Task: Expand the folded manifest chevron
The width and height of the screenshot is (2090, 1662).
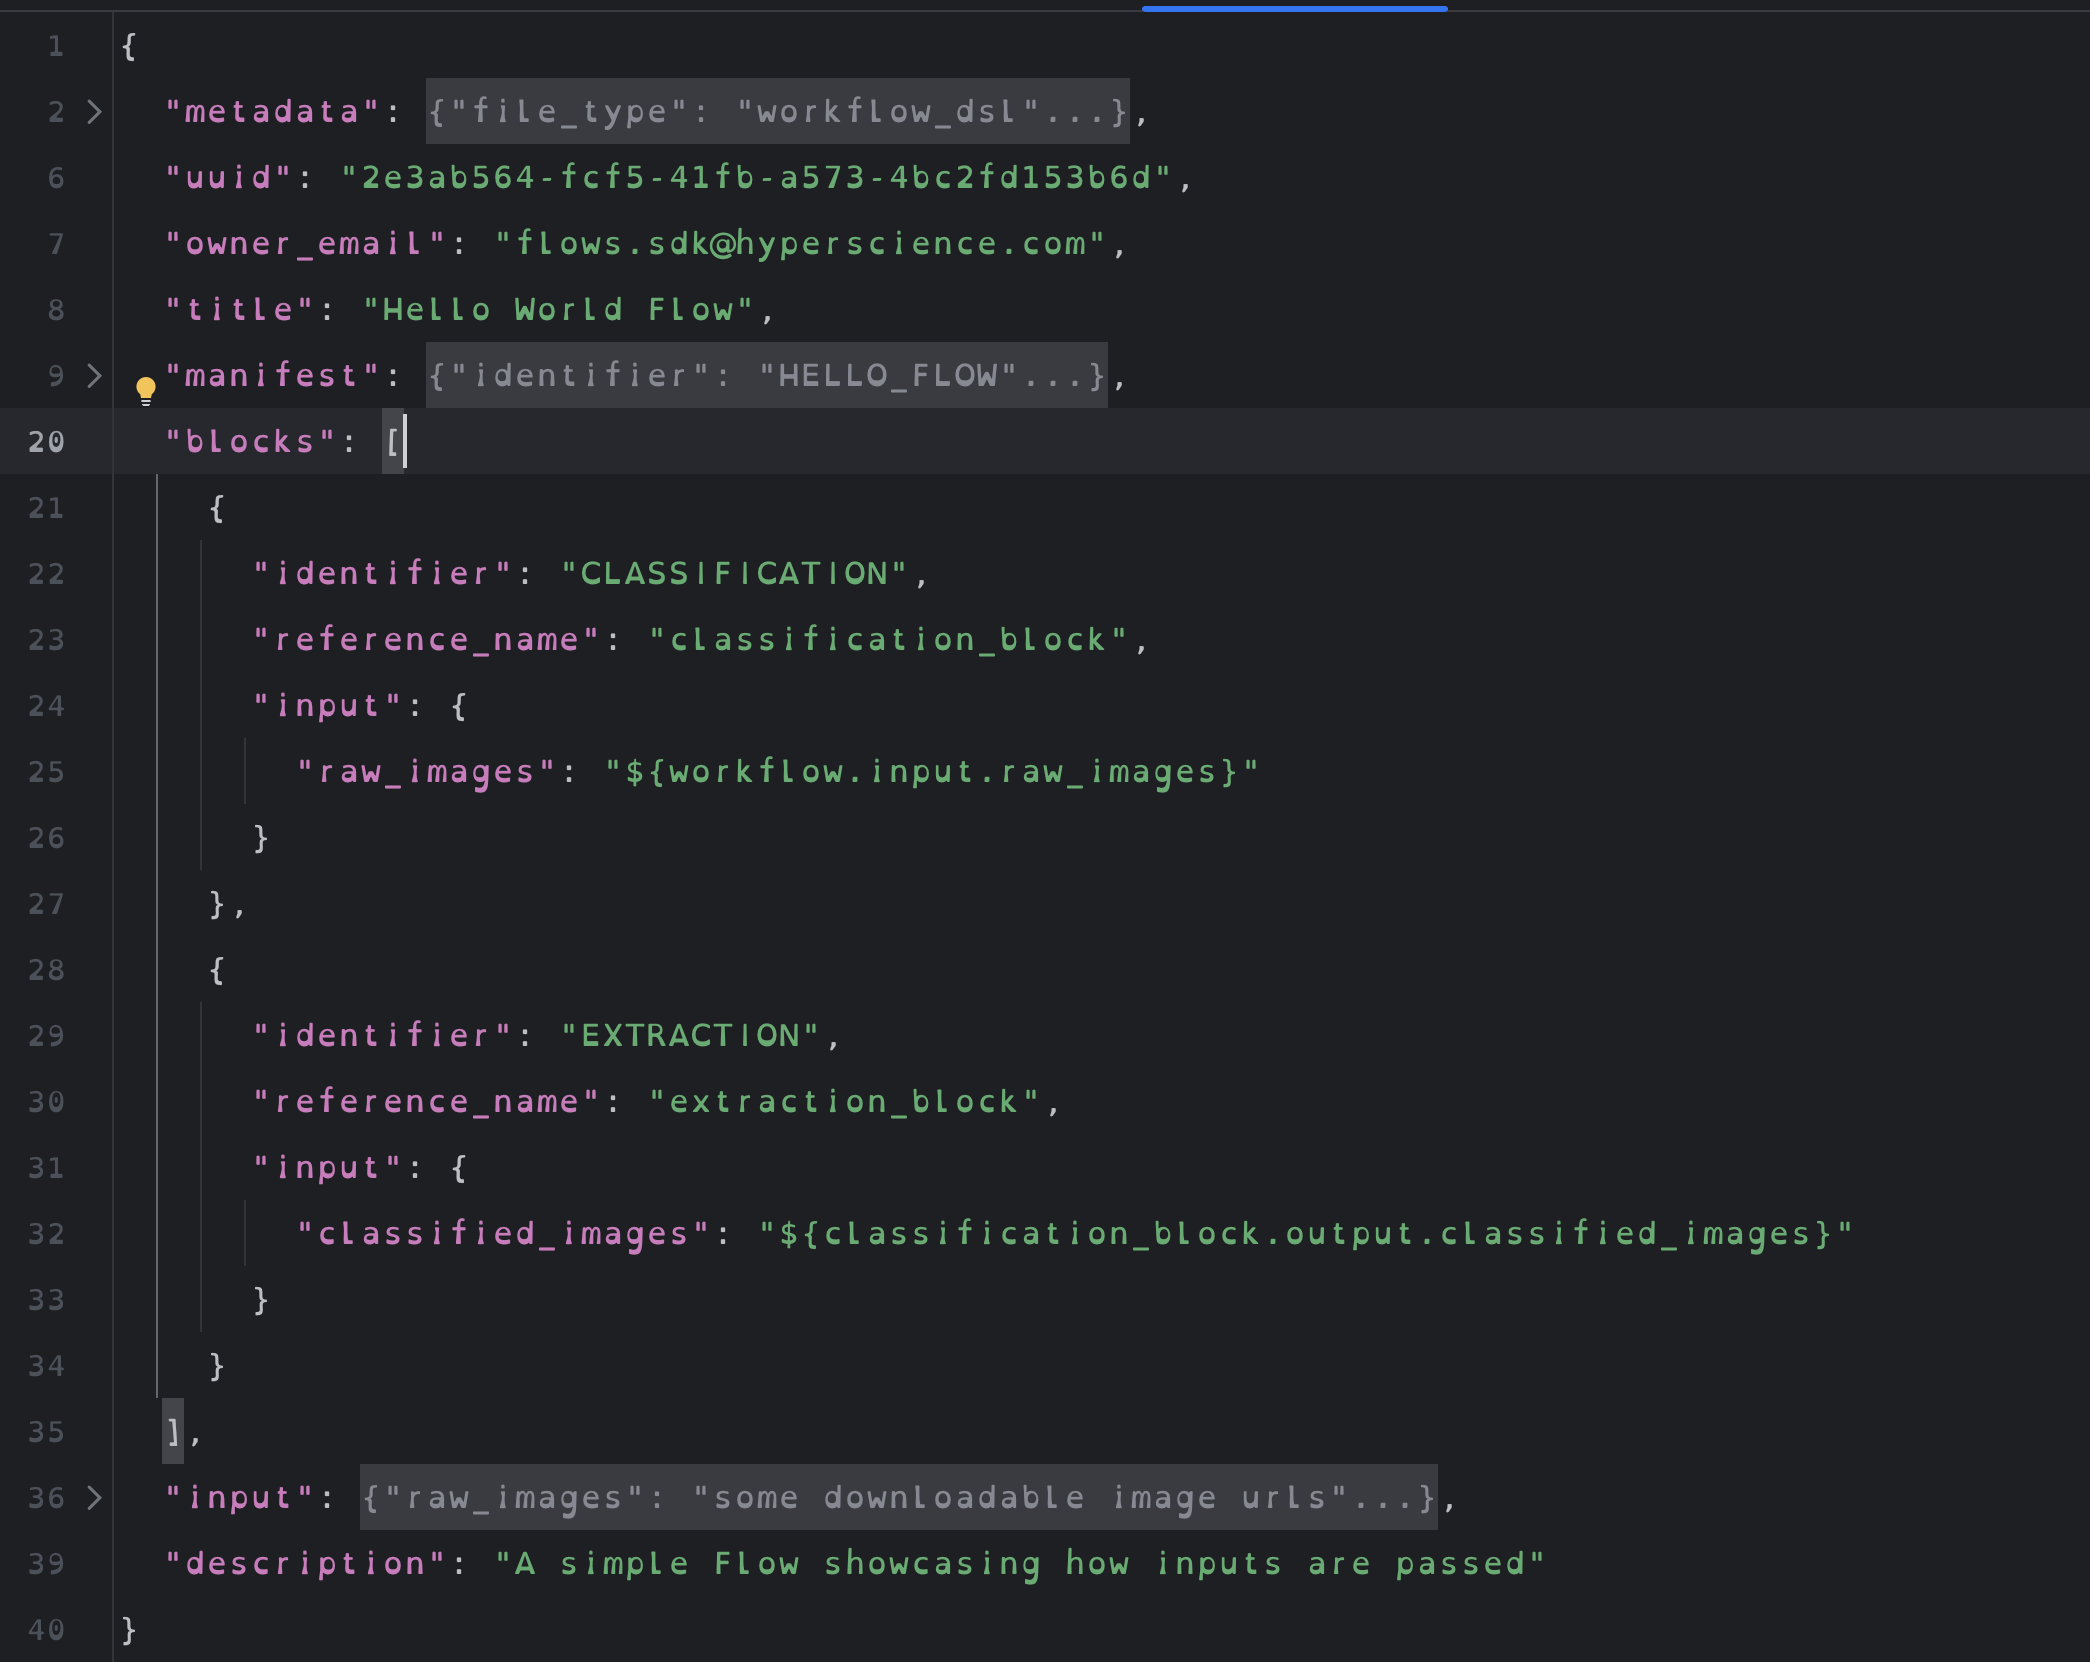Action: coord(94,375)
